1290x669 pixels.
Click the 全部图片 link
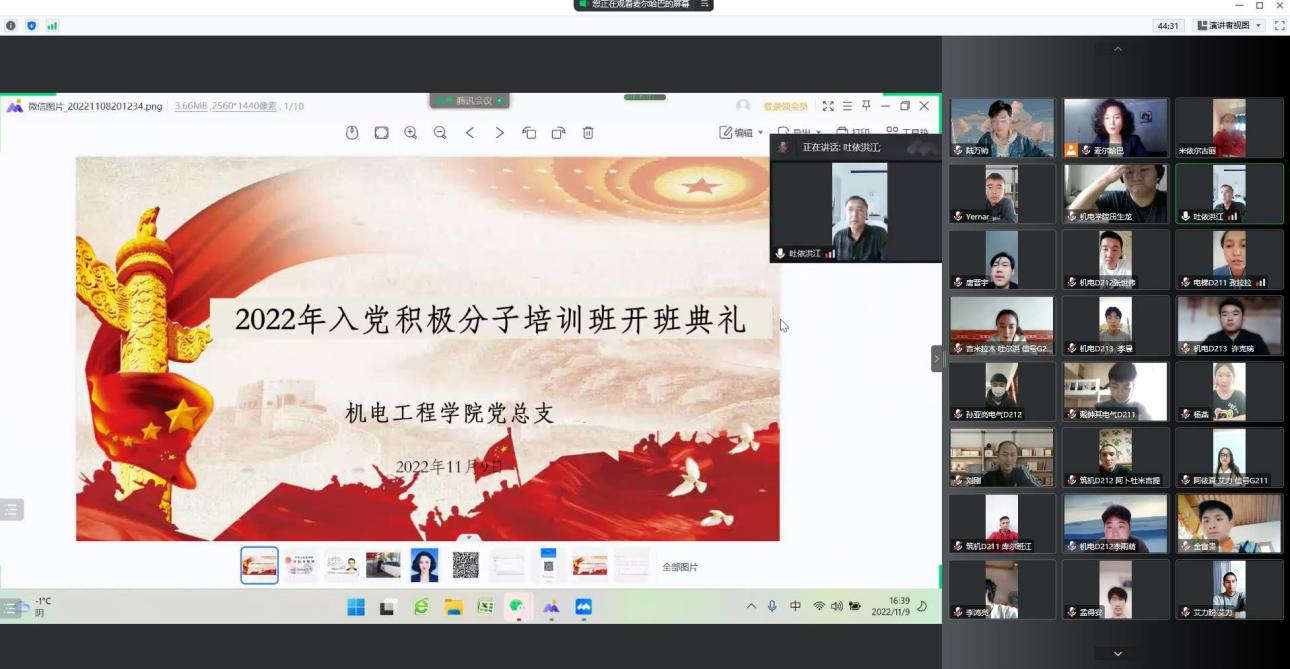(x=680, y=567)
